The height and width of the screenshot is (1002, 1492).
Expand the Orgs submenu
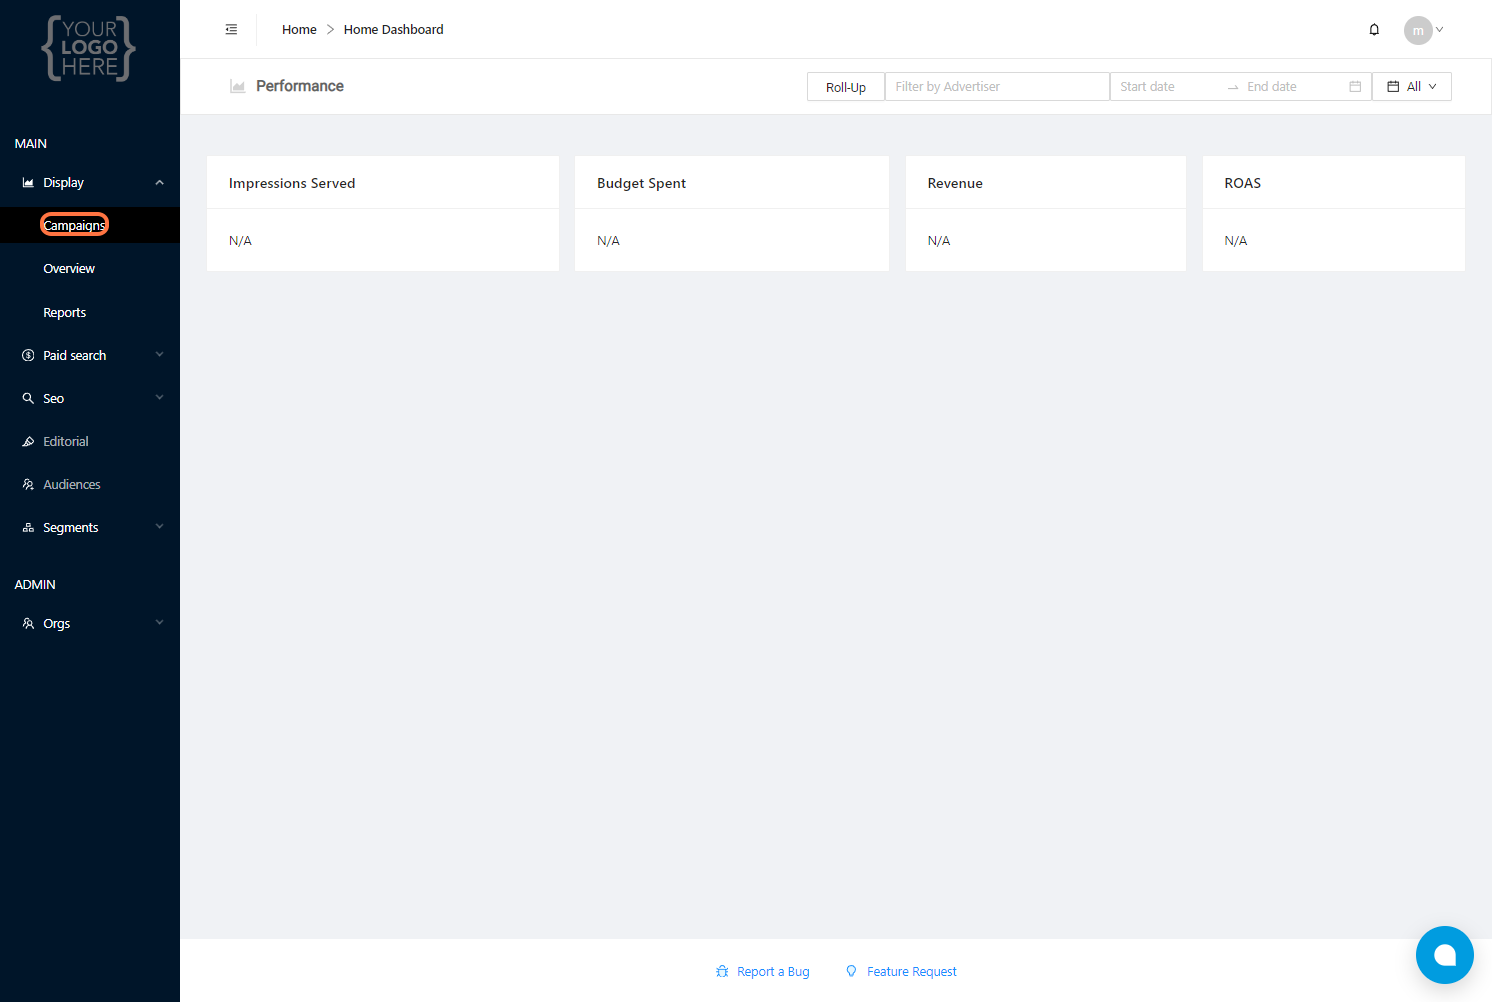point(159,623)
